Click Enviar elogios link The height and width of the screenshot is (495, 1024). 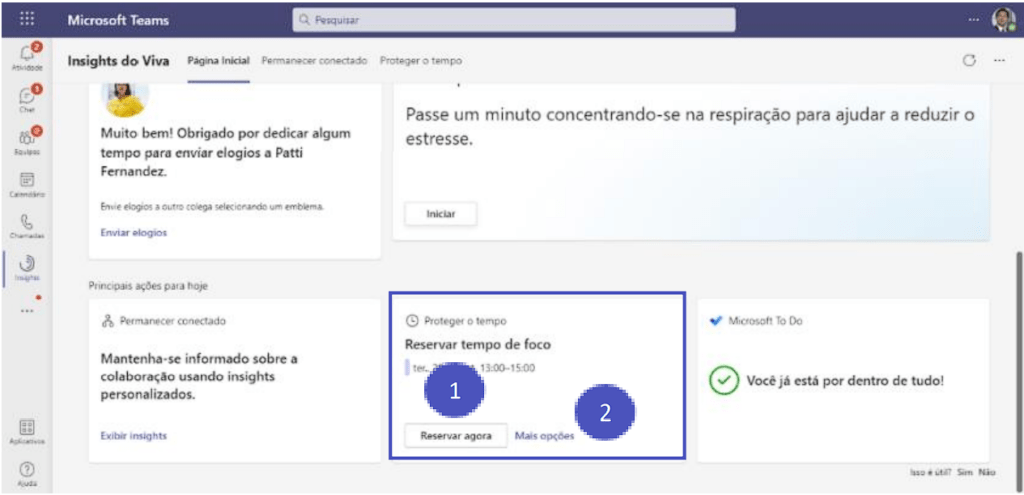(x=134, y=232)
